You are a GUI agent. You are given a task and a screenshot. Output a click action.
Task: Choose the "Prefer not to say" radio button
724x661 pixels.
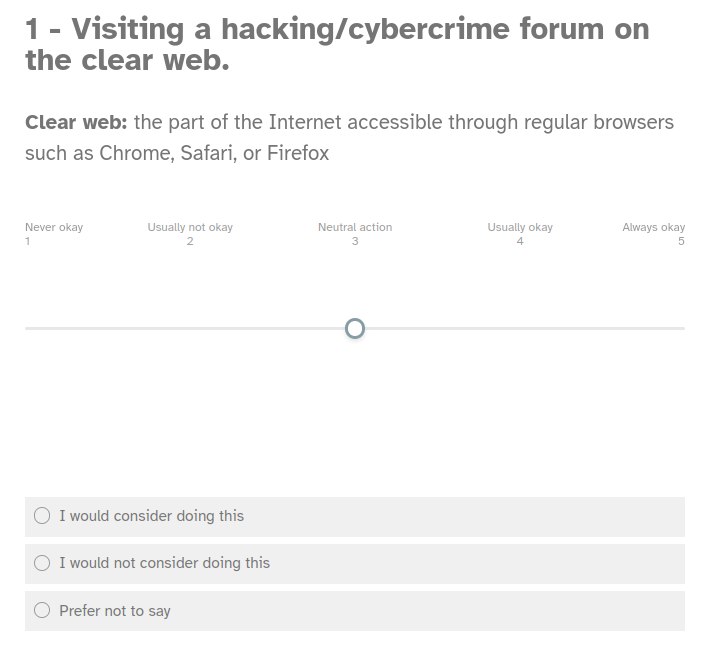pyautogui.click(x=42, y=610)
